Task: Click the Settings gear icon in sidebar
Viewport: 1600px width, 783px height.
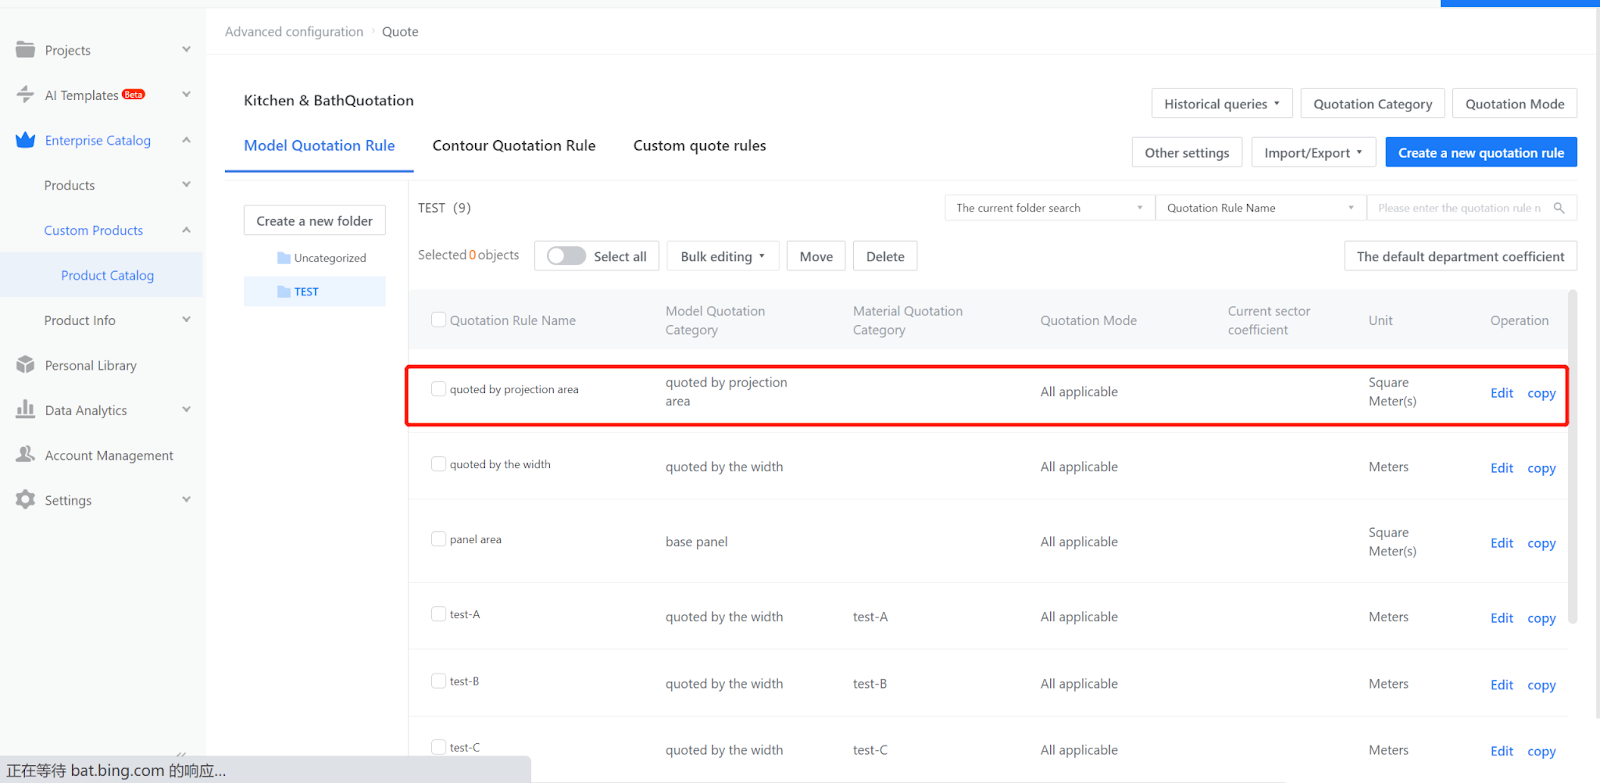Action: coord(25,500)
